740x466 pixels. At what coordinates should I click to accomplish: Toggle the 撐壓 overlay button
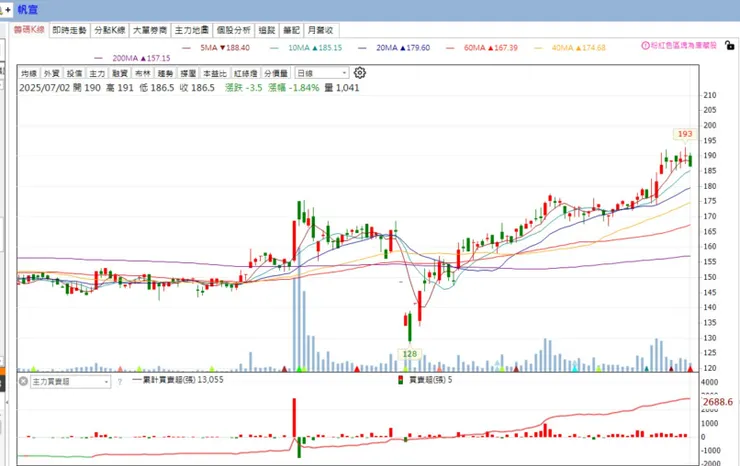pyautogui.click(x=188, y=73)
